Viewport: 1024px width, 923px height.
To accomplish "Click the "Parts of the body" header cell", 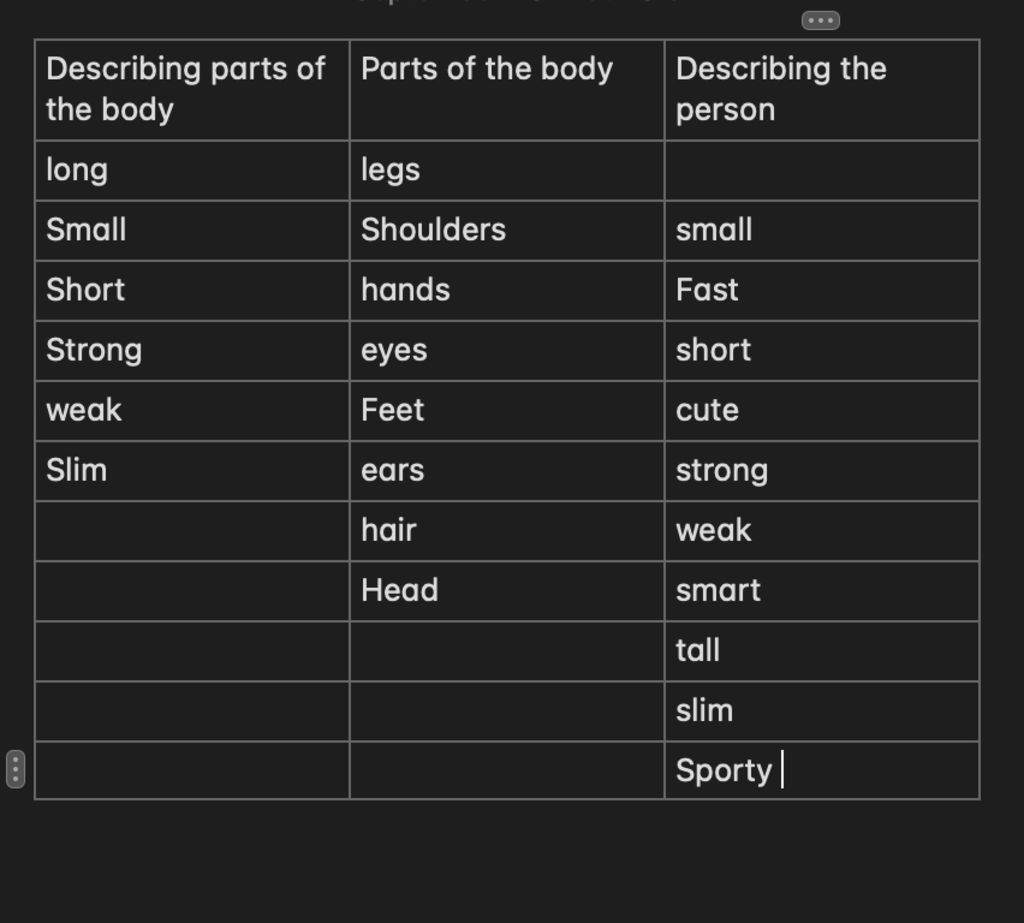I will tap(506, 90).
